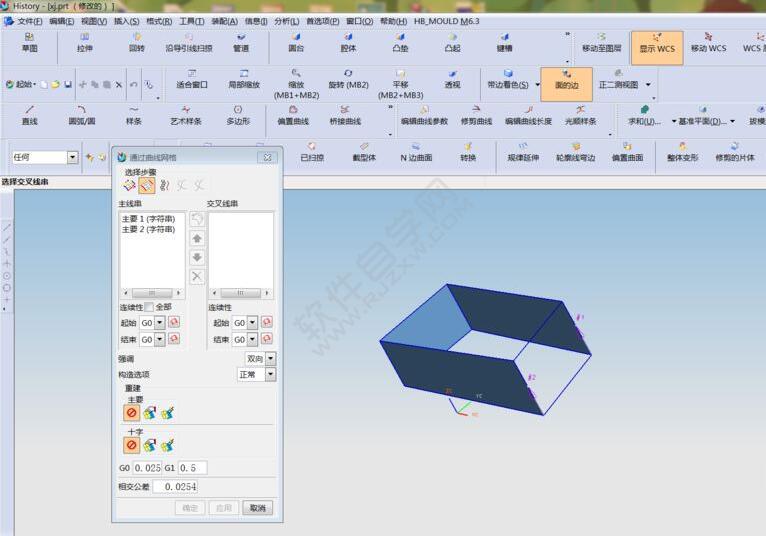This screenshot has width=766, height=536.
Task: Open the 构造选项 正常 dropdown
Action: [x=270, y=374]
